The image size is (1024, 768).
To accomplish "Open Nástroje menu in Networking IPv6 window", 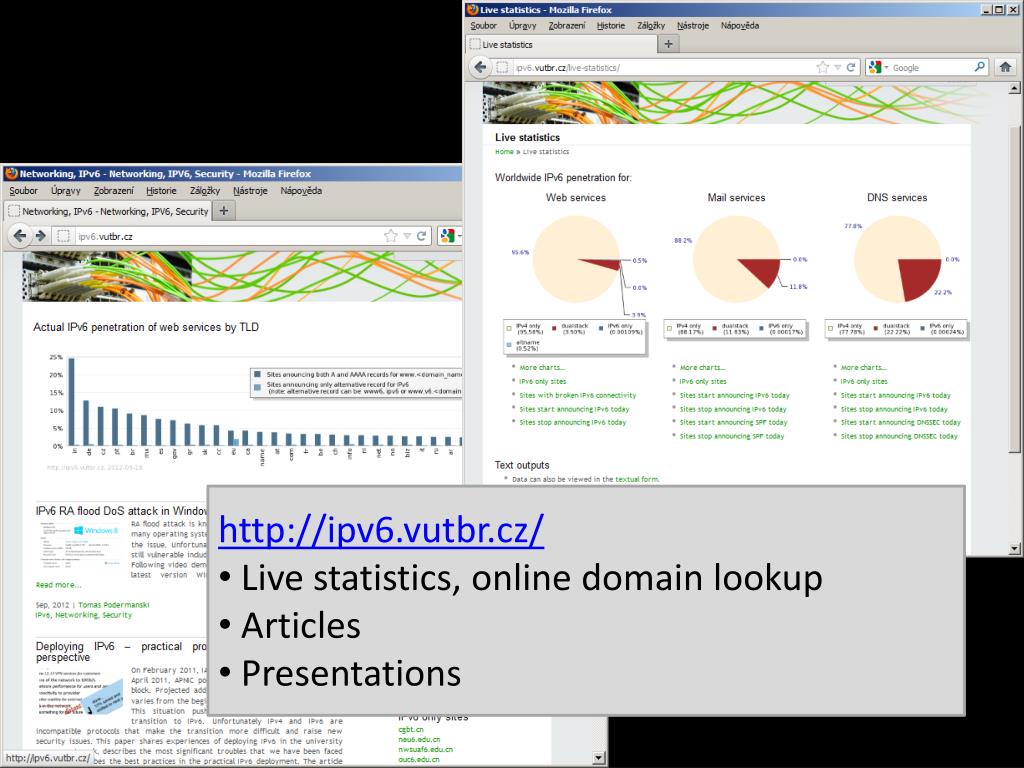I will coord(250,191).
